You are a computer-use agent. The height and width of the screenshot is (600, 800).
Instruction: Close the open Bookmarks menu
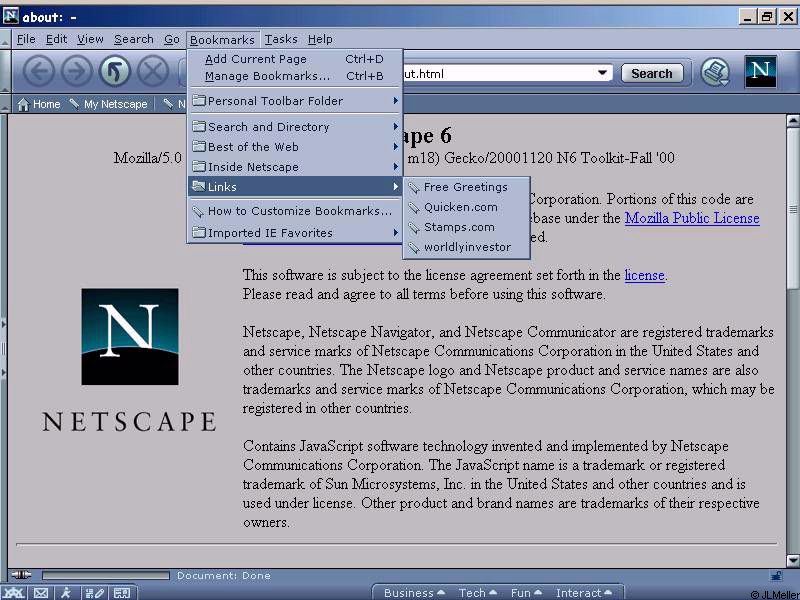[222, 40]
